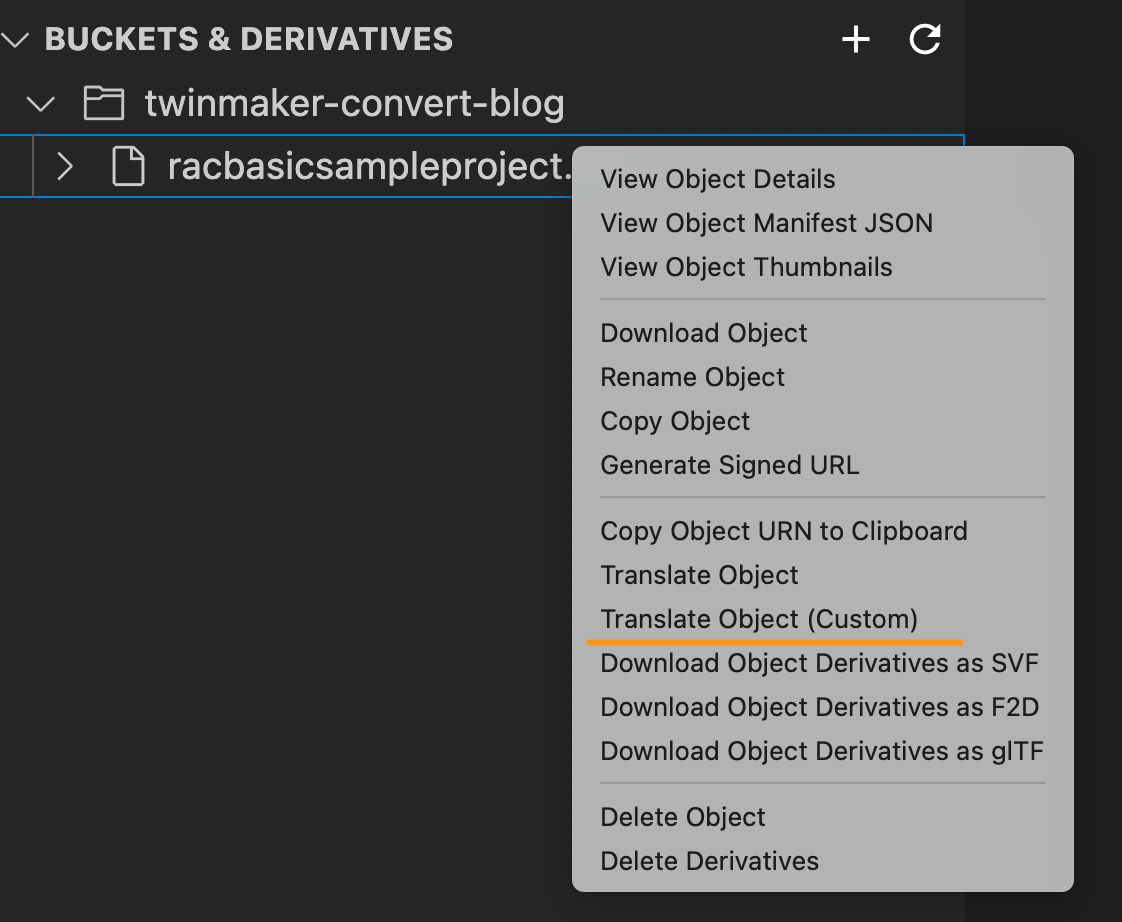Choose Download Object from the menu

tap(703, 333)
